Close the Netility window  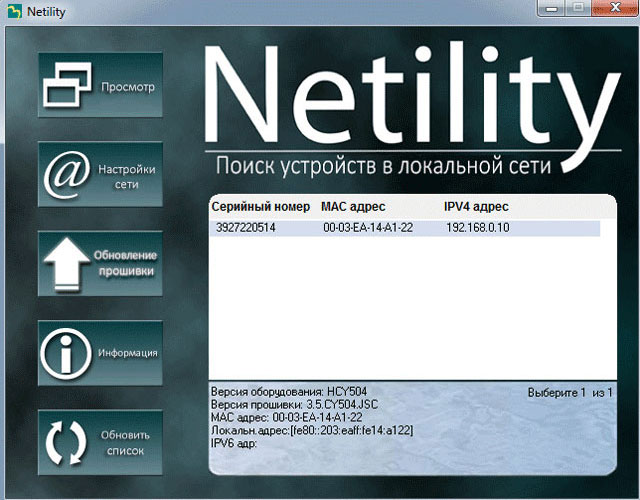(x=615, y=8)
